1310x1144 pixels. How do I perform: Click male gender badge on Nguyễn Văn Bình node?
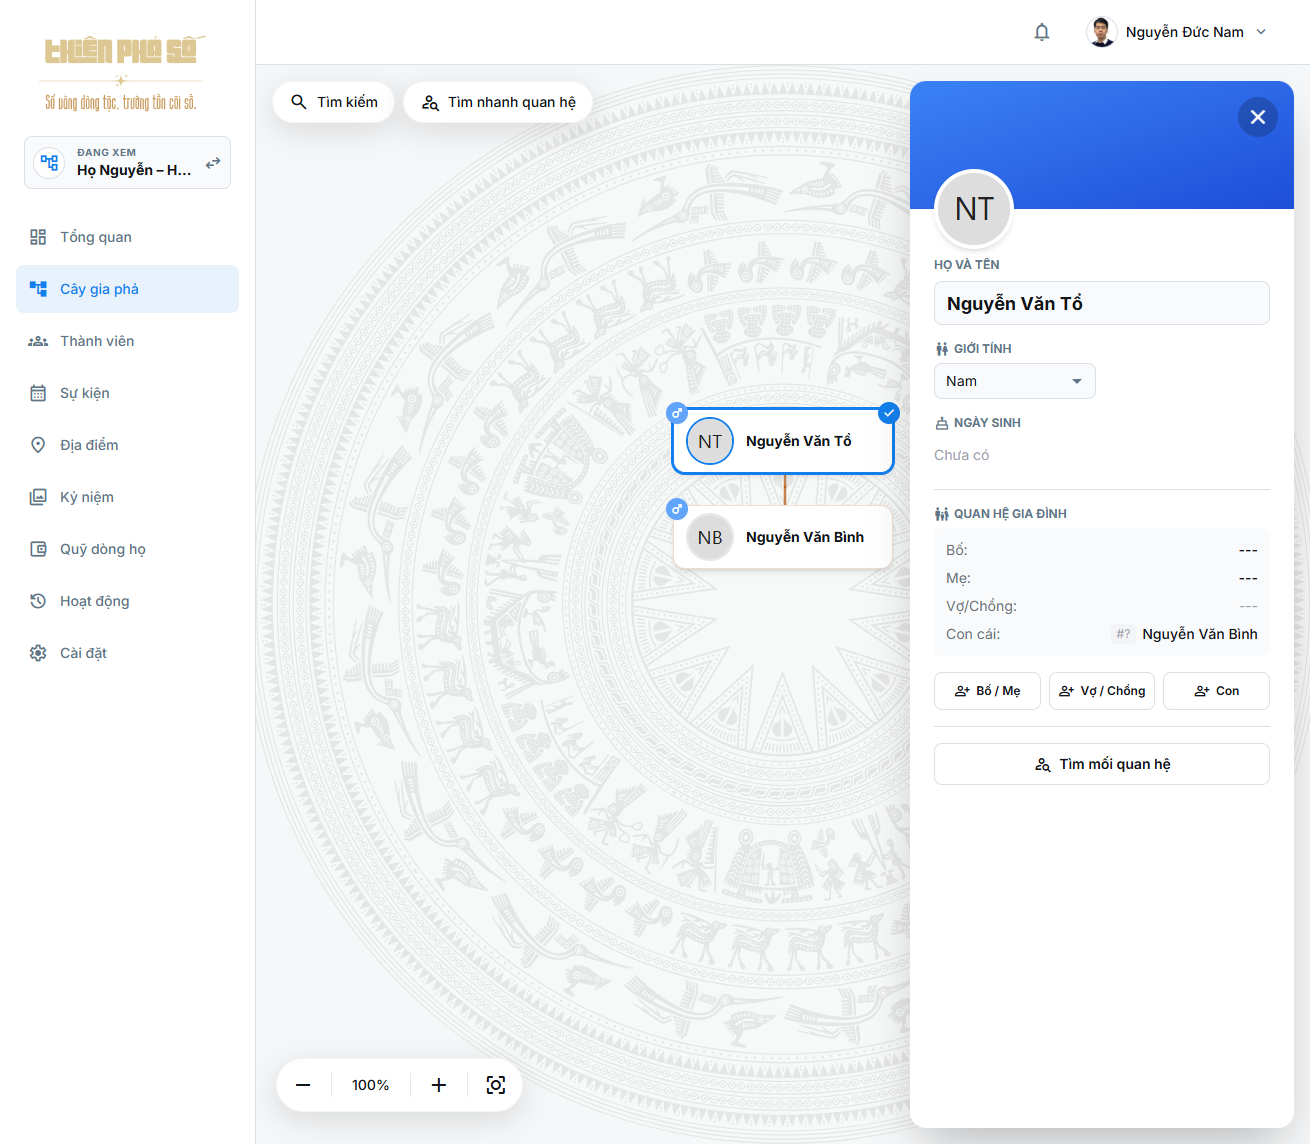tap(677, 509)
